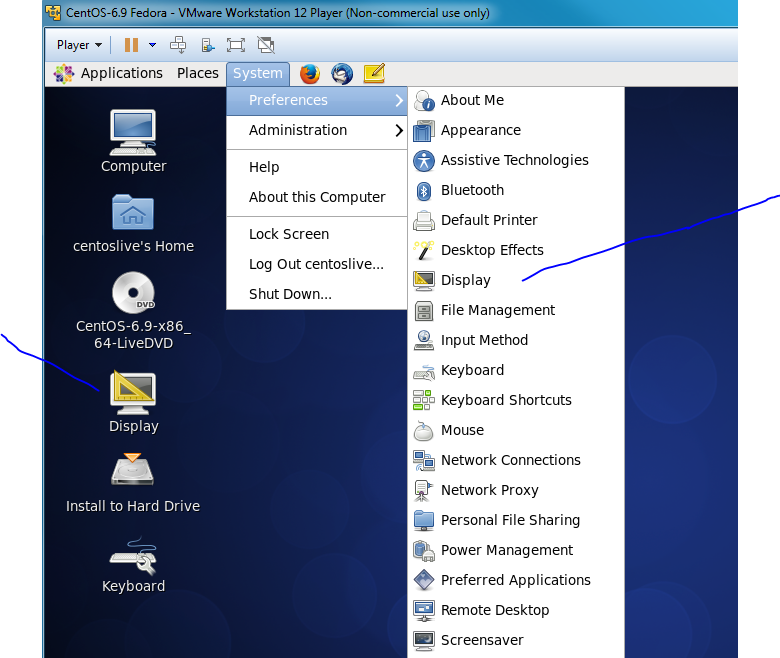Click the VMware window title bar icon
The width and height of the screenshot is (780, 658).
tap(53, 12)
